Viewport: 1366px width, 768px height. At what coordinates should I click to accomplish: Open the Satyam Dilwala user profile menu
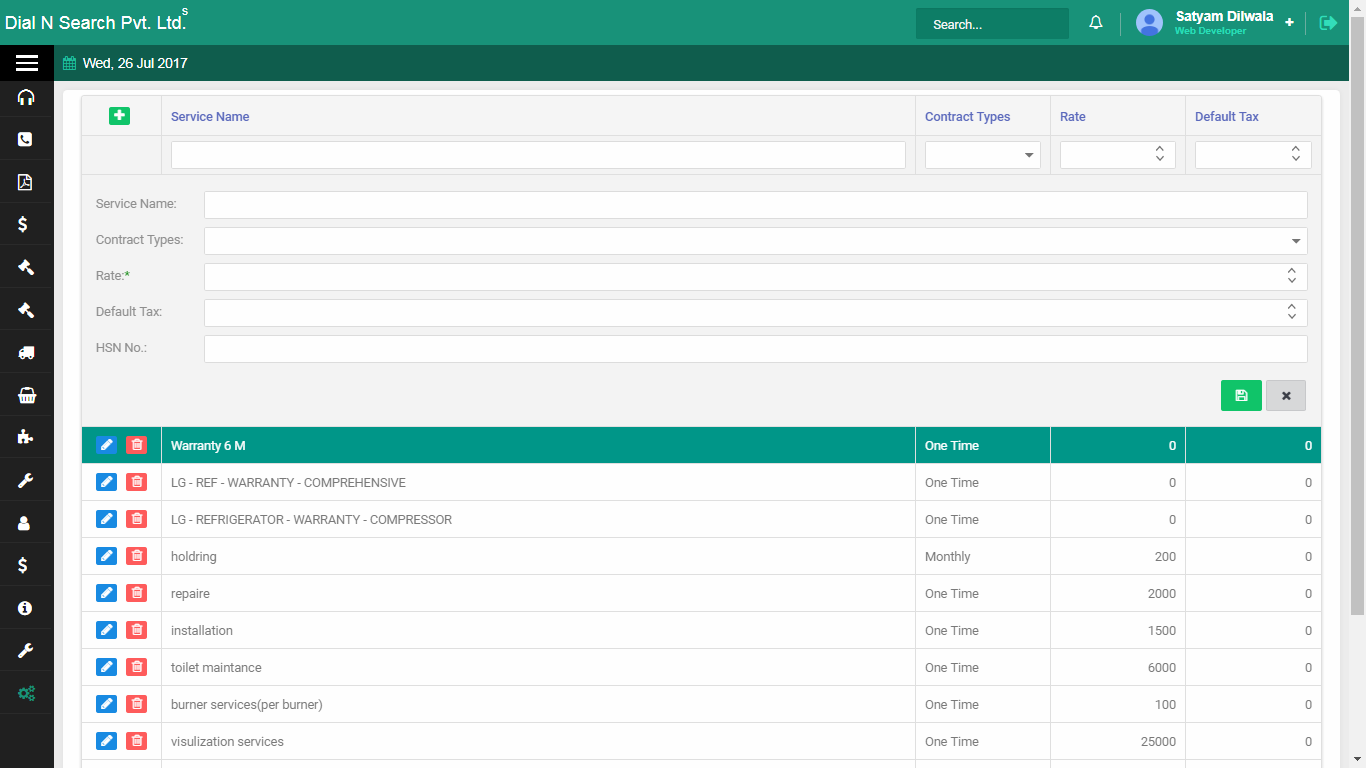(x=1223, y=23)
